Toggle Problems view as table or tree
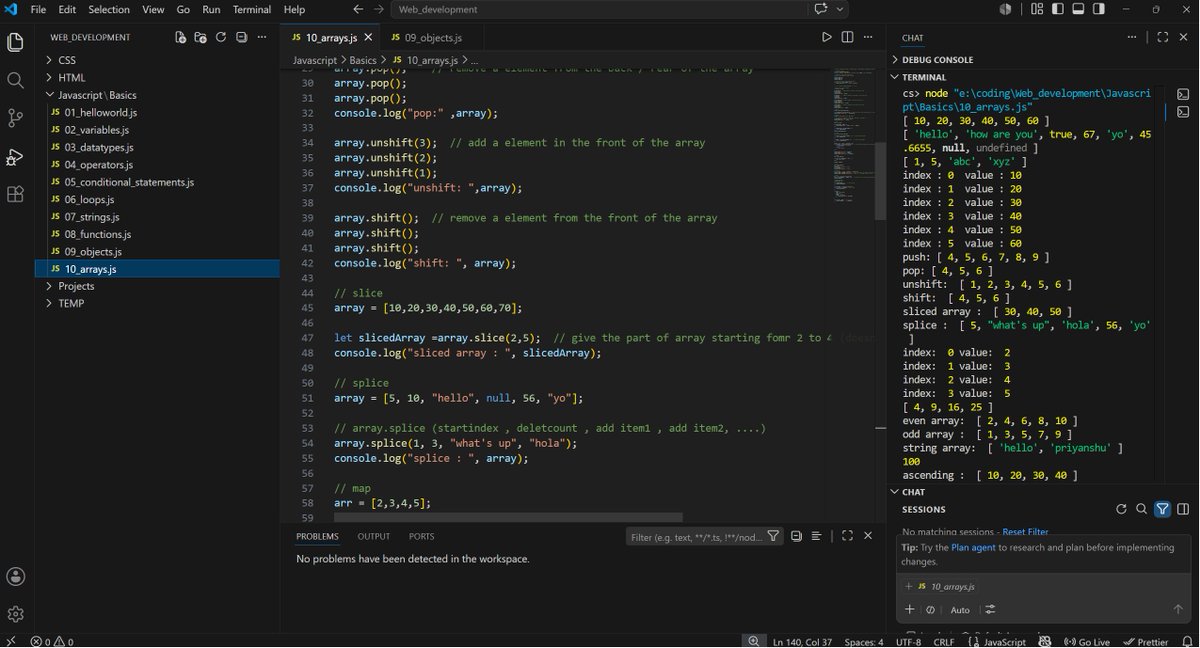This screenshot has height=648, width=1200. [796, 536]
